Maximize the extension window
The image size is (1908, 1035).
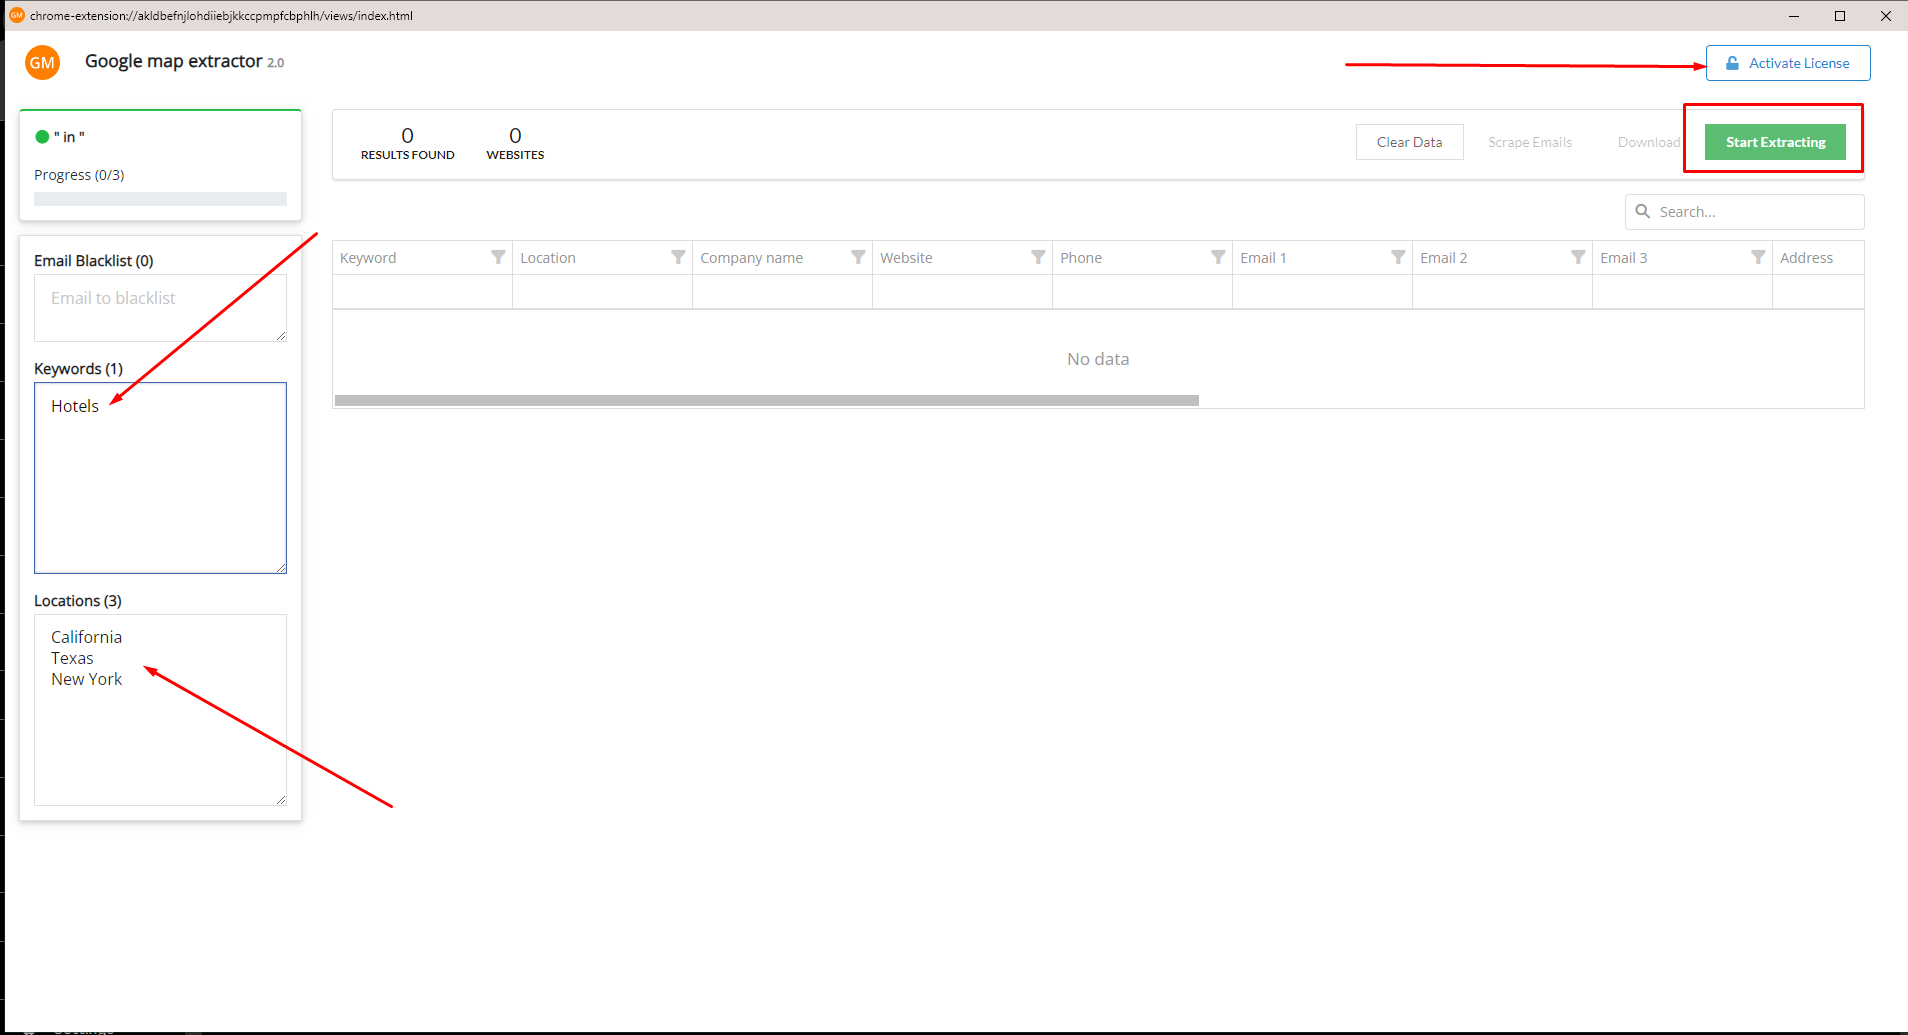(x=1840, y=16)
